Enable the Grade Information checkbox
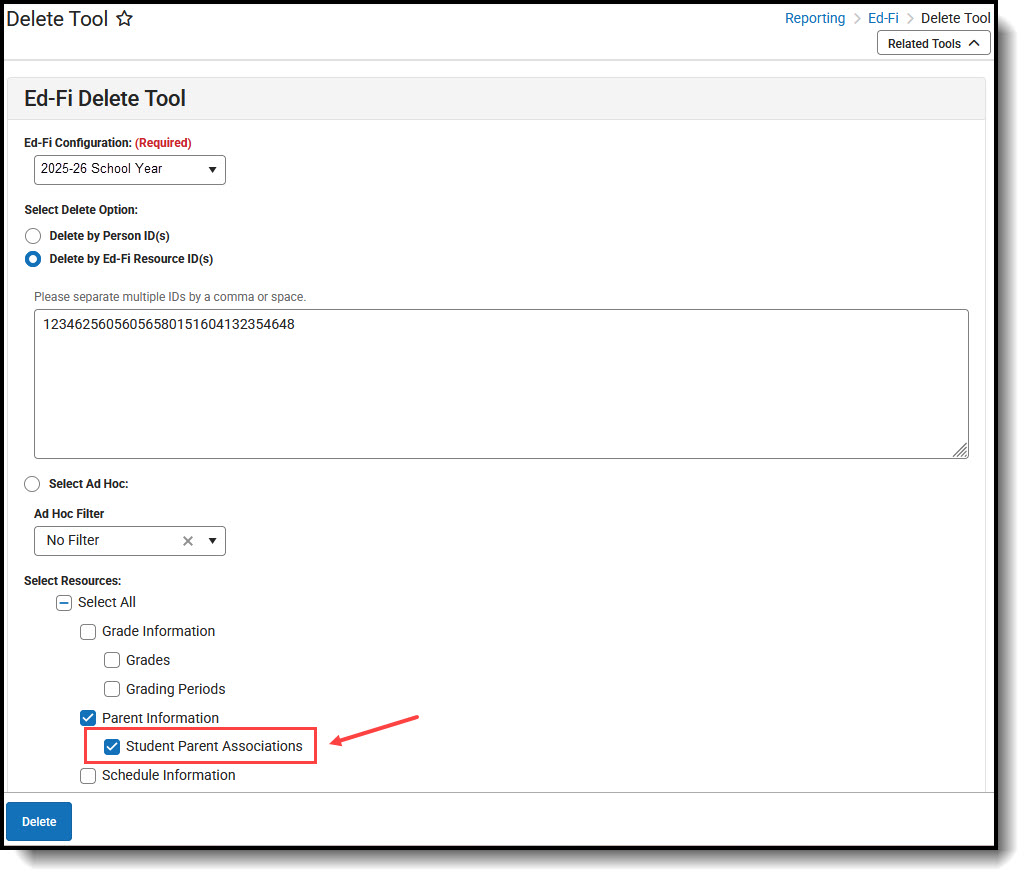Image resolution: width=1032 pixels, height=884 pixels. [x=88, y=631]
